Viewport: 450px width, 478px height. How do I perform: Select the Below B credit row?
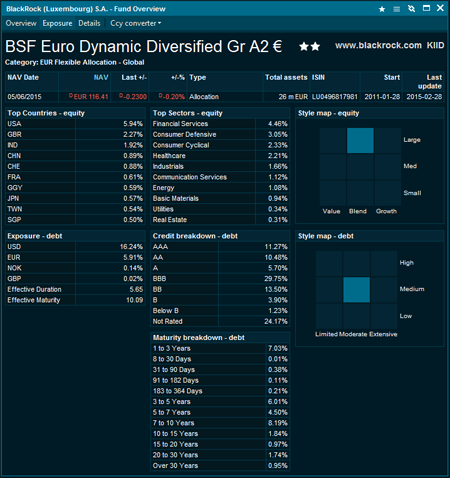pyautogui.click(x=220, y=311)
